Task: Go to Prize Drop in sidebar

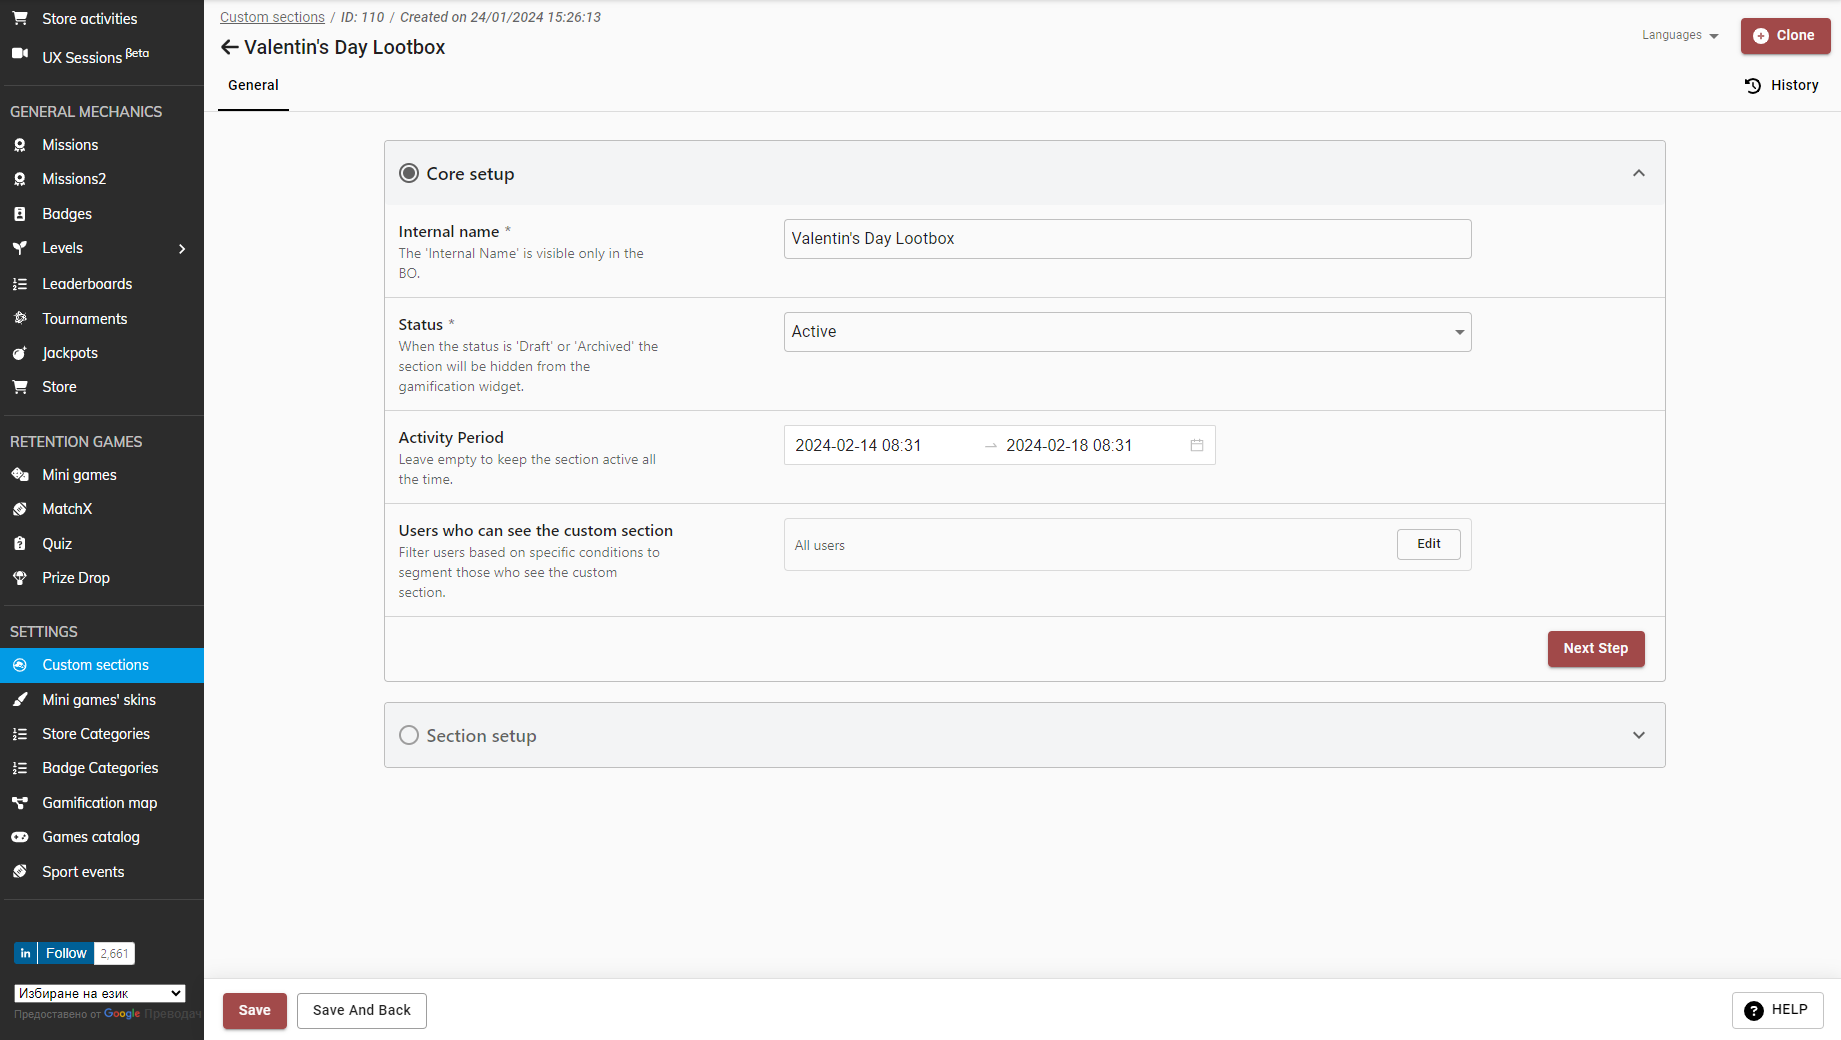Action: click(75, 578)
